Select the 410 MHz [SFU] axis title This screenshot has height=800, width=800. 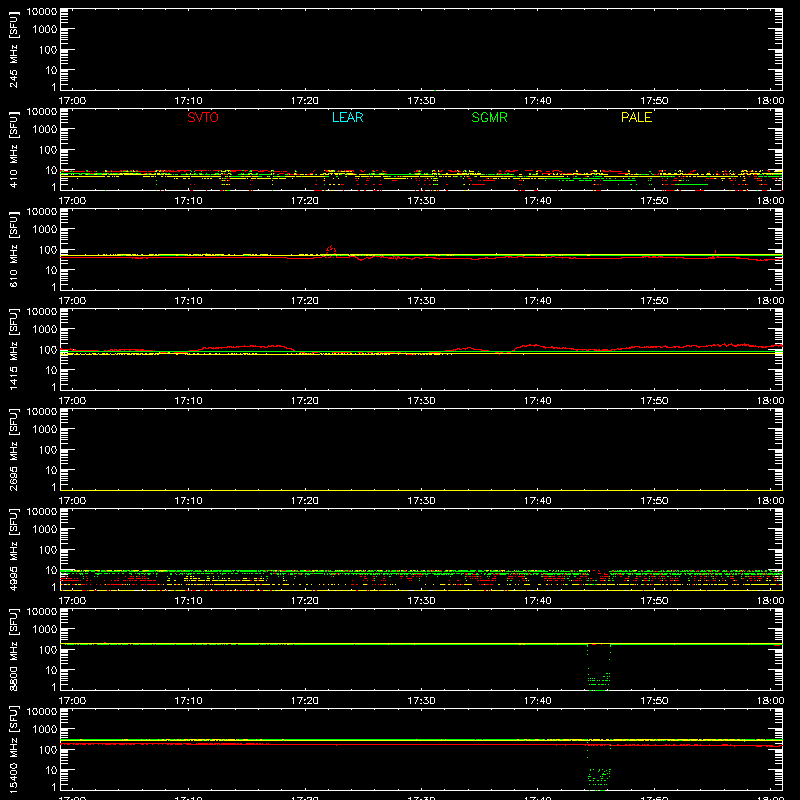(14, 149)
